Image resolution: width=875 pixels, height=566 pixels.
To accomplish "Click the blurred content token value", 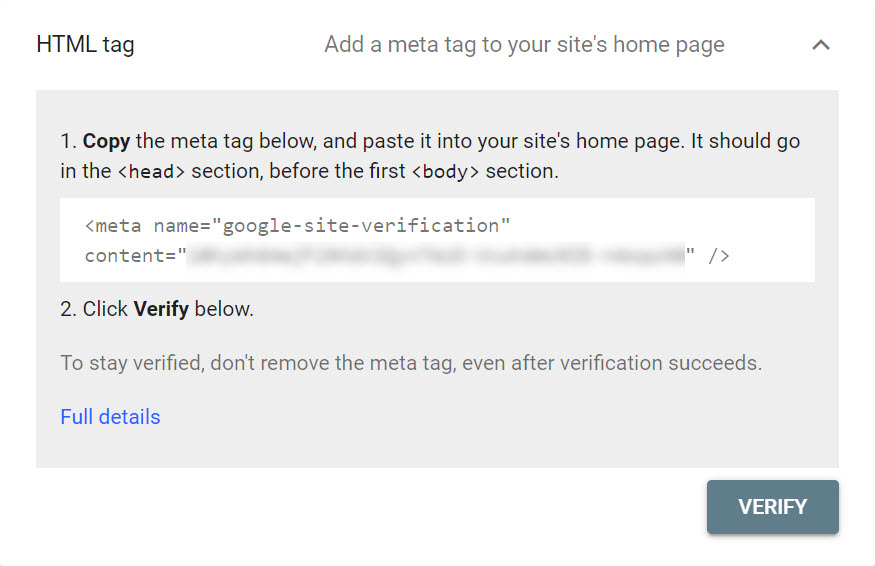I will [x=436, y=256].
